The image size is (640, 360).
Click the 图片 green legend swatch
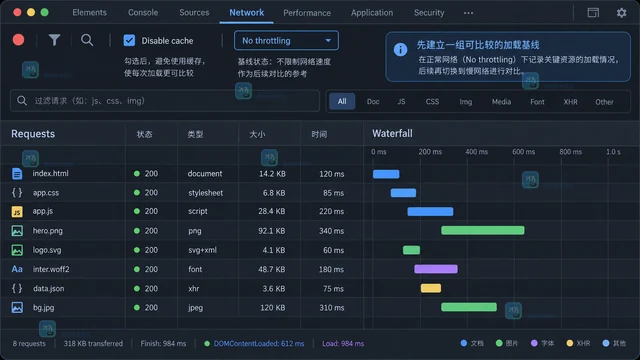499,343
